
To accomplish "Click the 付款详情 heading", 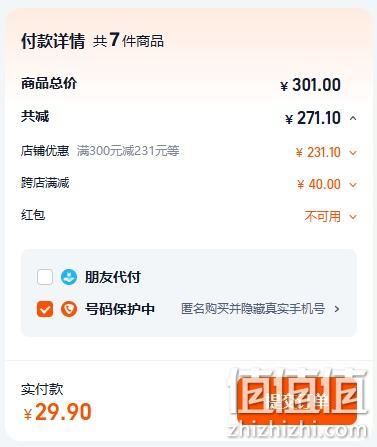I will [53, 41].
